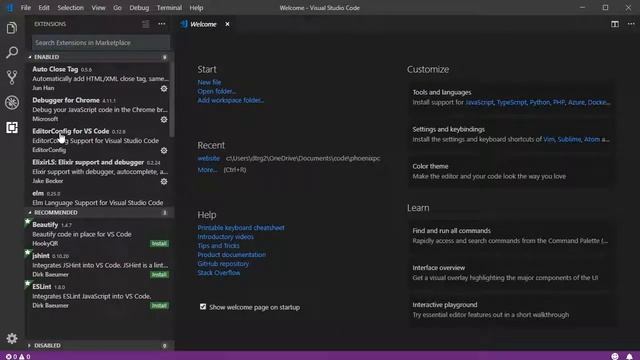Install the jshint extension
The image size is (640, 360).
pyautogui.click(x=159, y=275)
